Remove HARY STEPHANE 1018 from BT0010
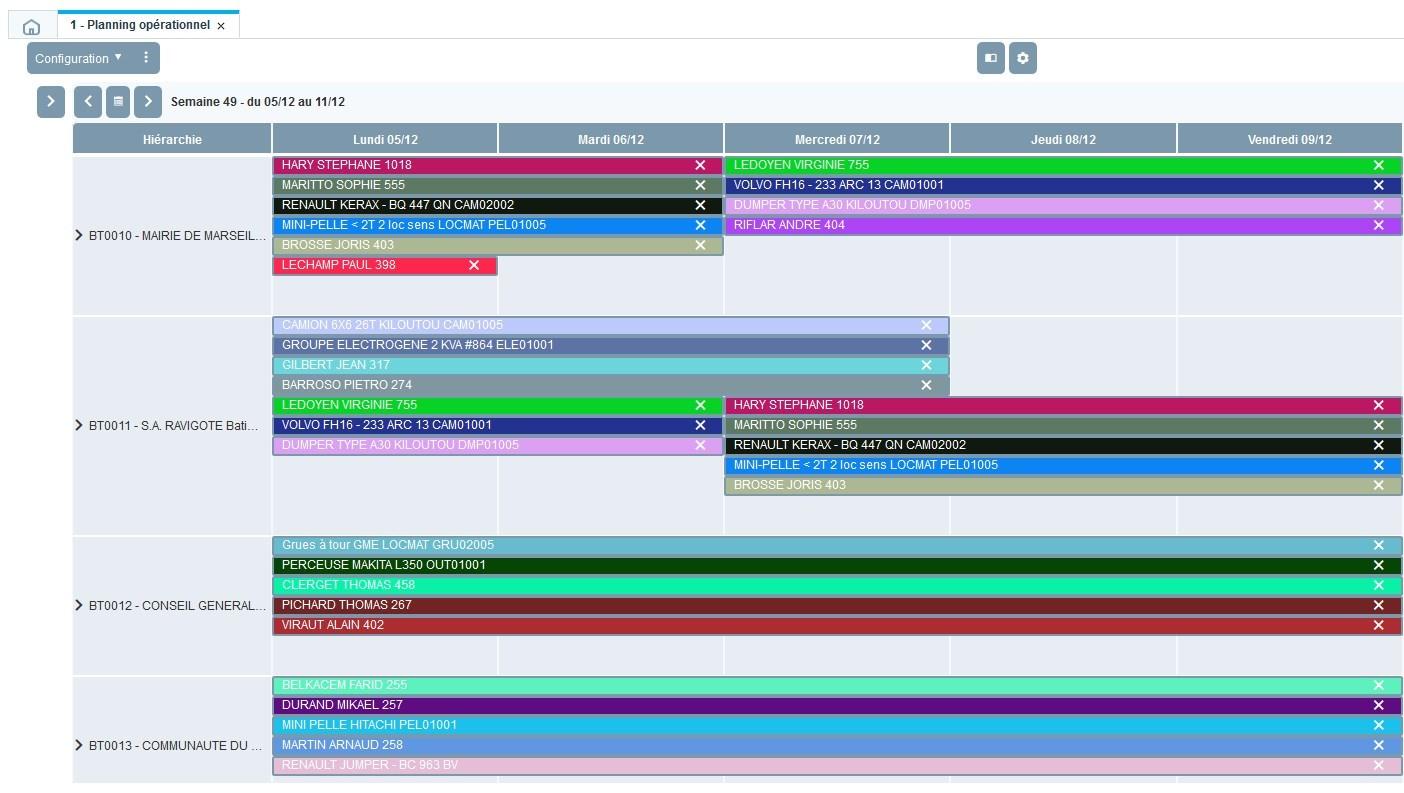Screen dimensions: 1404x793 (x=700, y=165)
